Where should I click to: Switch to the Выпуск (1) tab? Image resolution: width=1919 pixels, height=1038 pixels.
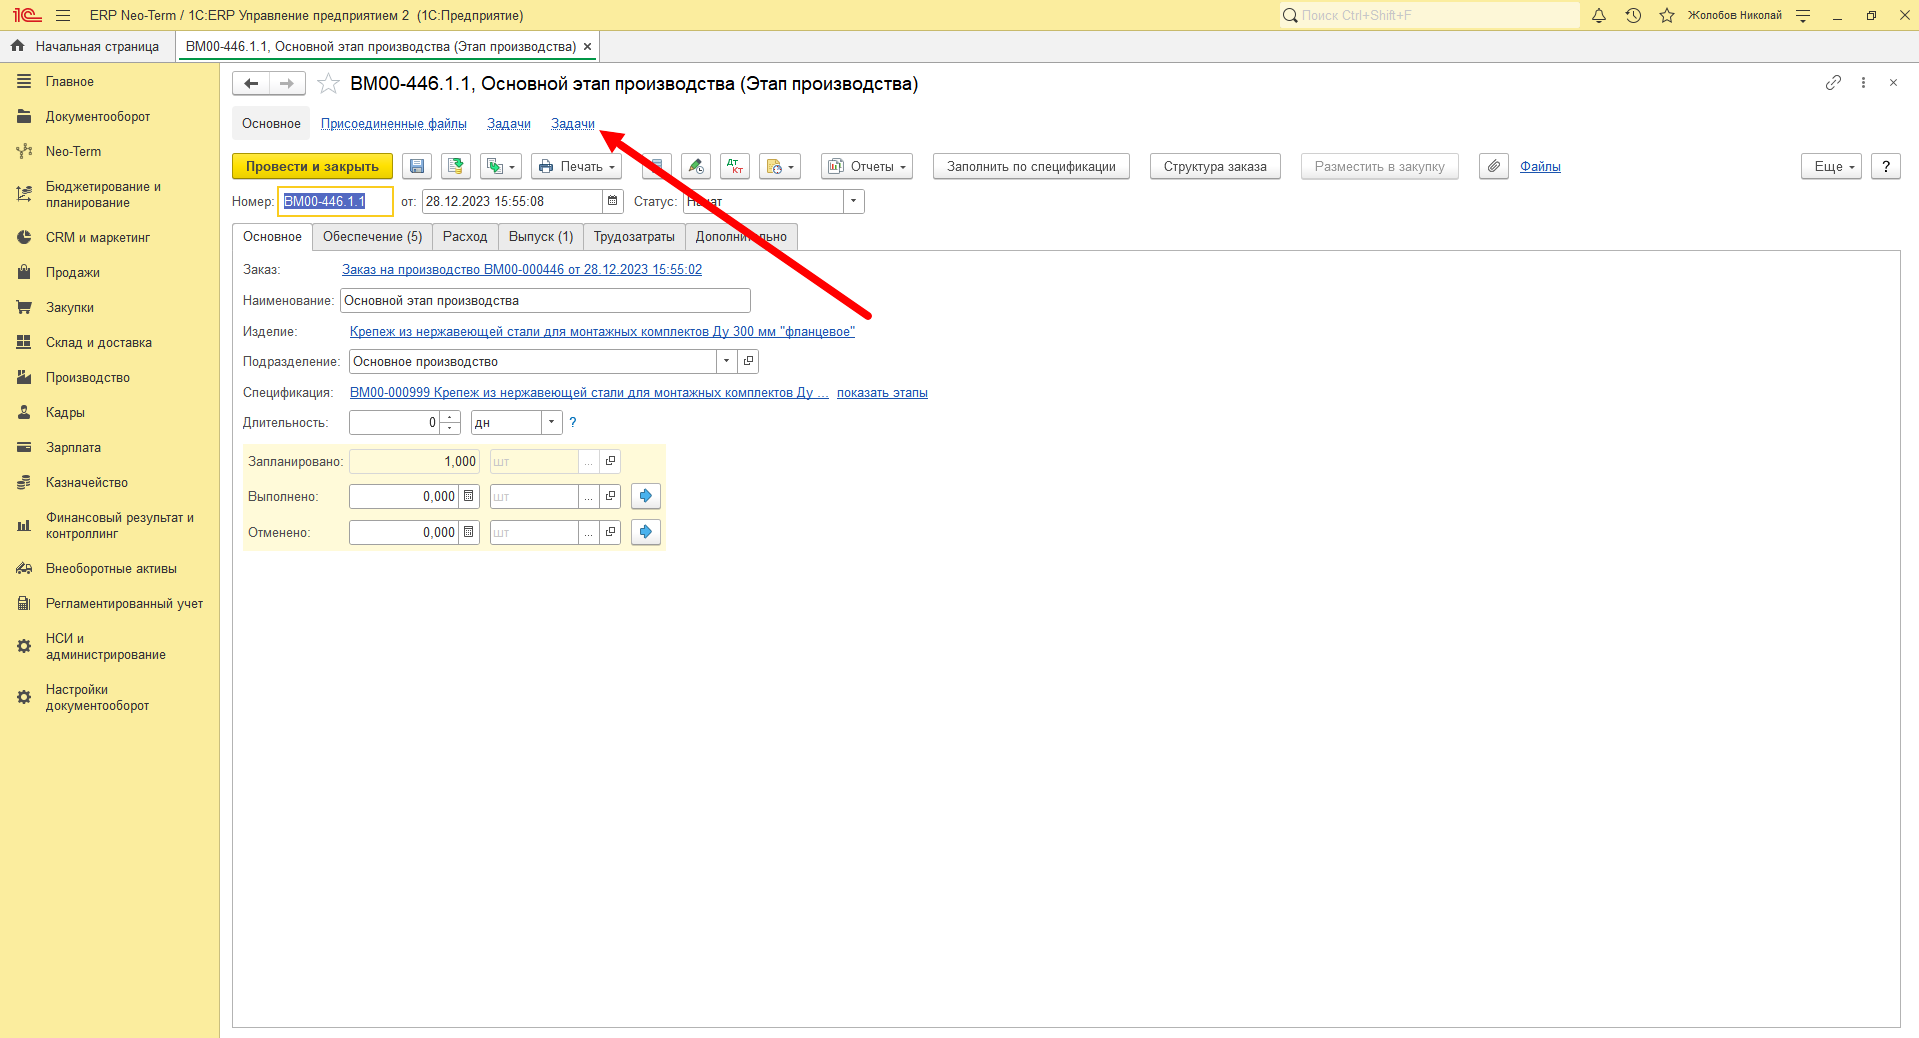tap(541, 237)
